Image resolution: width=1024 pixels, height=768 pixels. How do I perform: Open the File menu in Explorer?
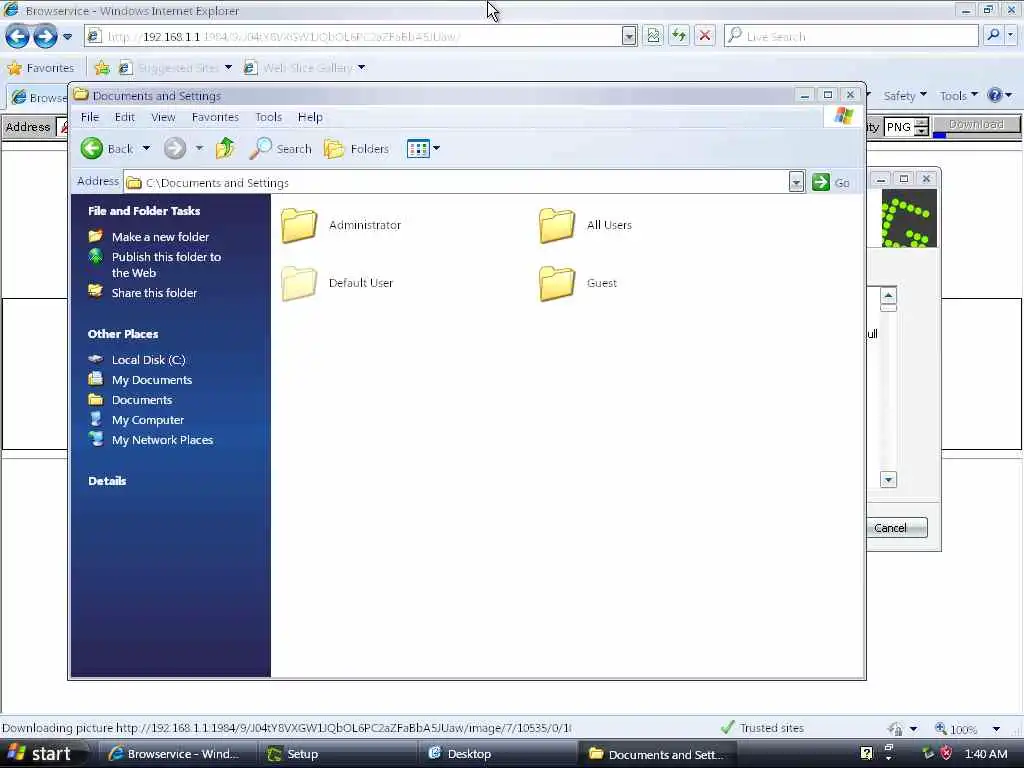pyautogui.click(x=90, y=117)
